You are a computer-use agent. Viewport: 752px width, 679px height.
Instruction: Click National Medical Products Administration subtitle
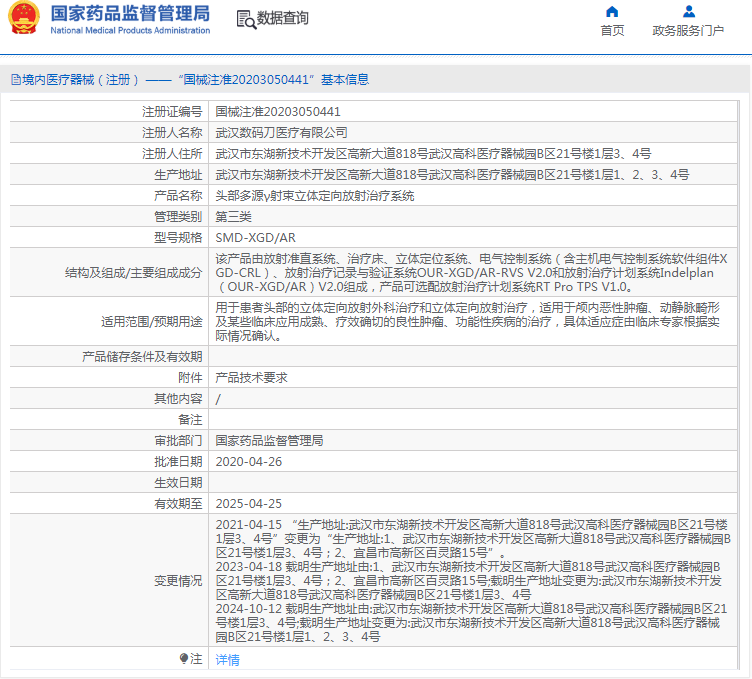[130, 30]
